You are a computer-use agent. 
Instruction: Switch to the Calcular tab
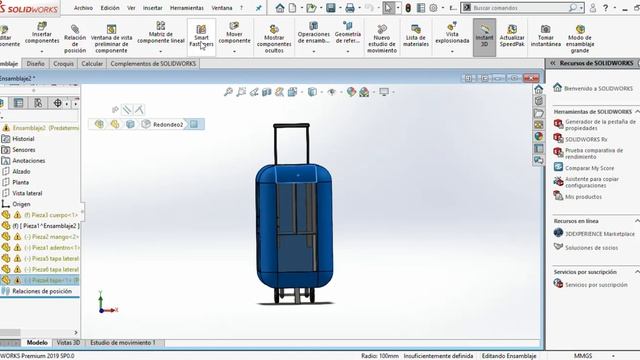click(92, 64)
